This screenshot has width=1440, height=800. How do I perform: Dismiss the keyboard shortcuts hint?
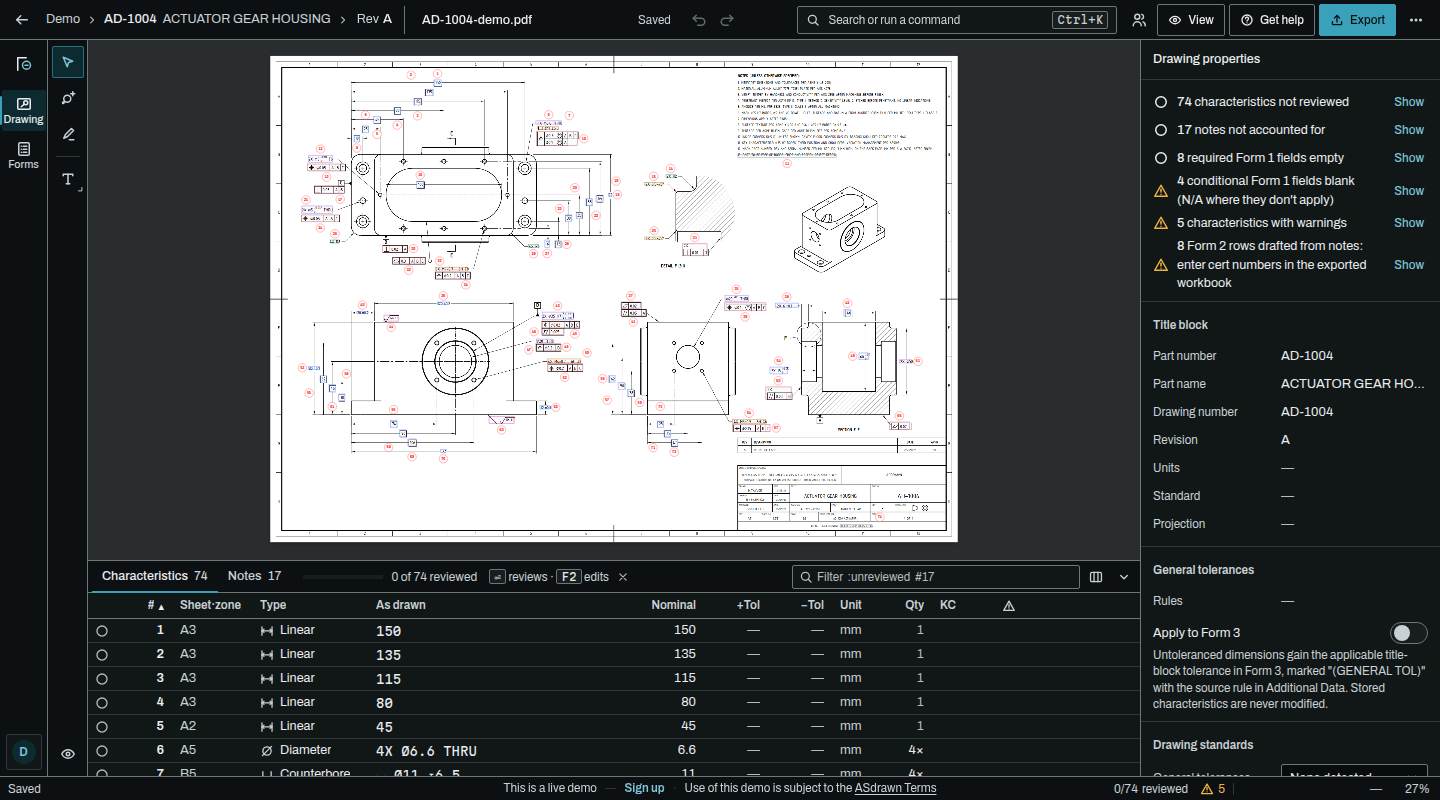tap(623, 577)
